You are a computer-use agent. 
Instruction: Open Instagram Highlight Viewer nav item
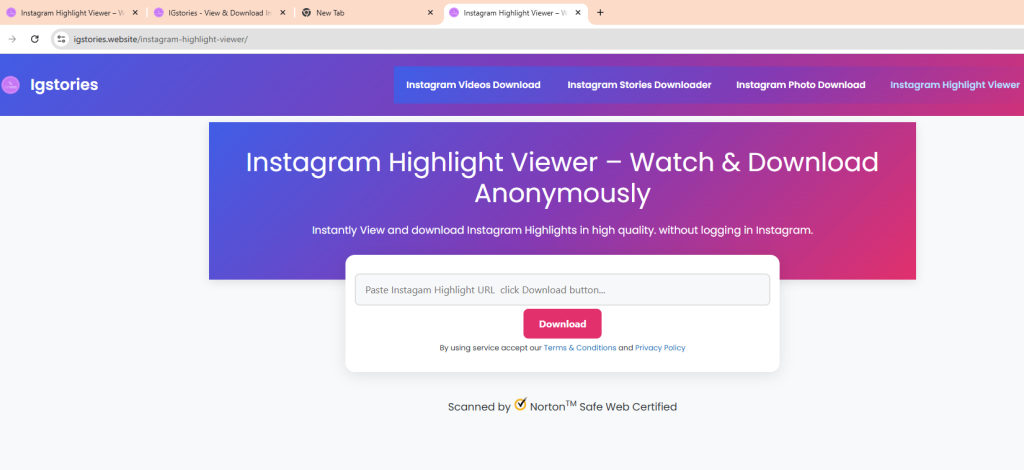point(954,85)
